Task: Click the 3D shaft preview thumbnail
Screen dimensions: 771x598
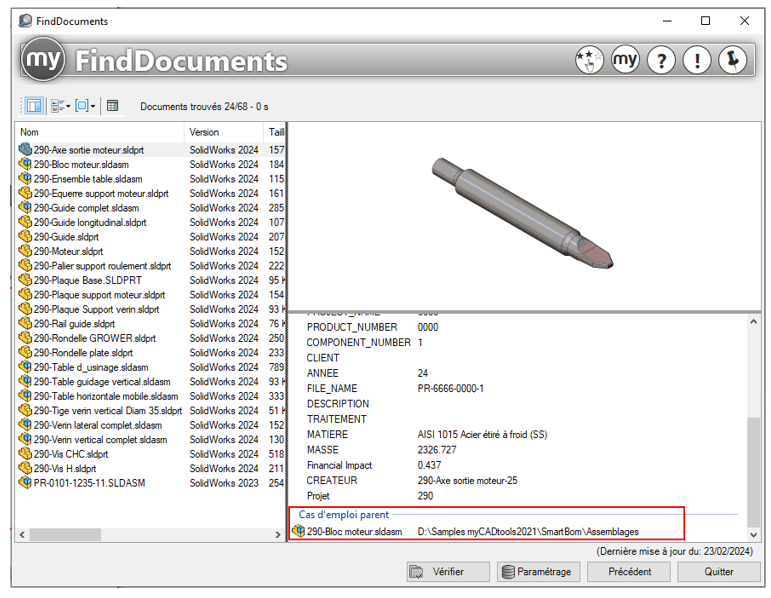Action: point(522,213)
